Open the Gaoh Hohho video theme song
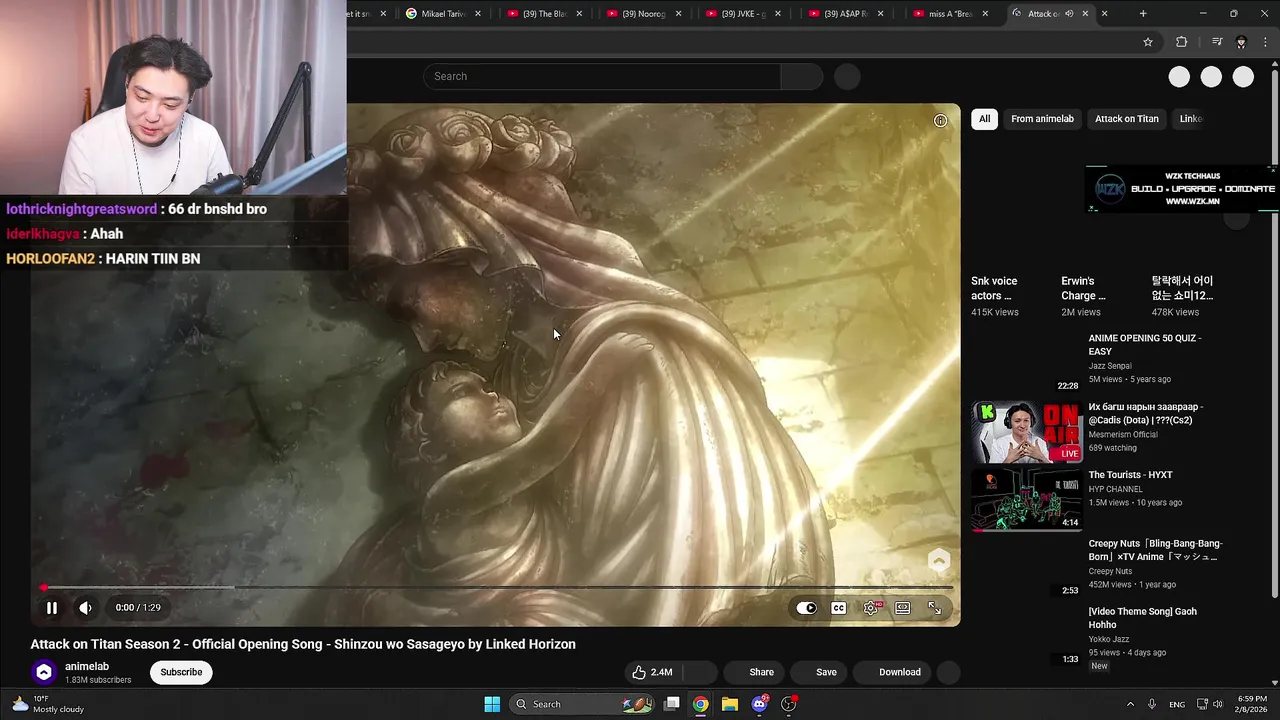This screenshot has width=1280, height=720. point(1143,618)
